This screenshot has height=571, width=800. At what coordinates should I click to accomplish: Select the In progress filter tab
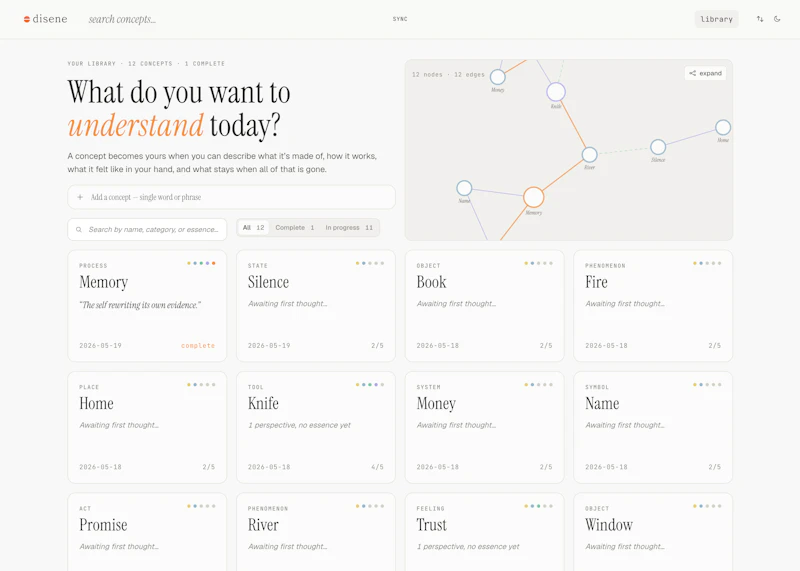(x=349, y=228)
